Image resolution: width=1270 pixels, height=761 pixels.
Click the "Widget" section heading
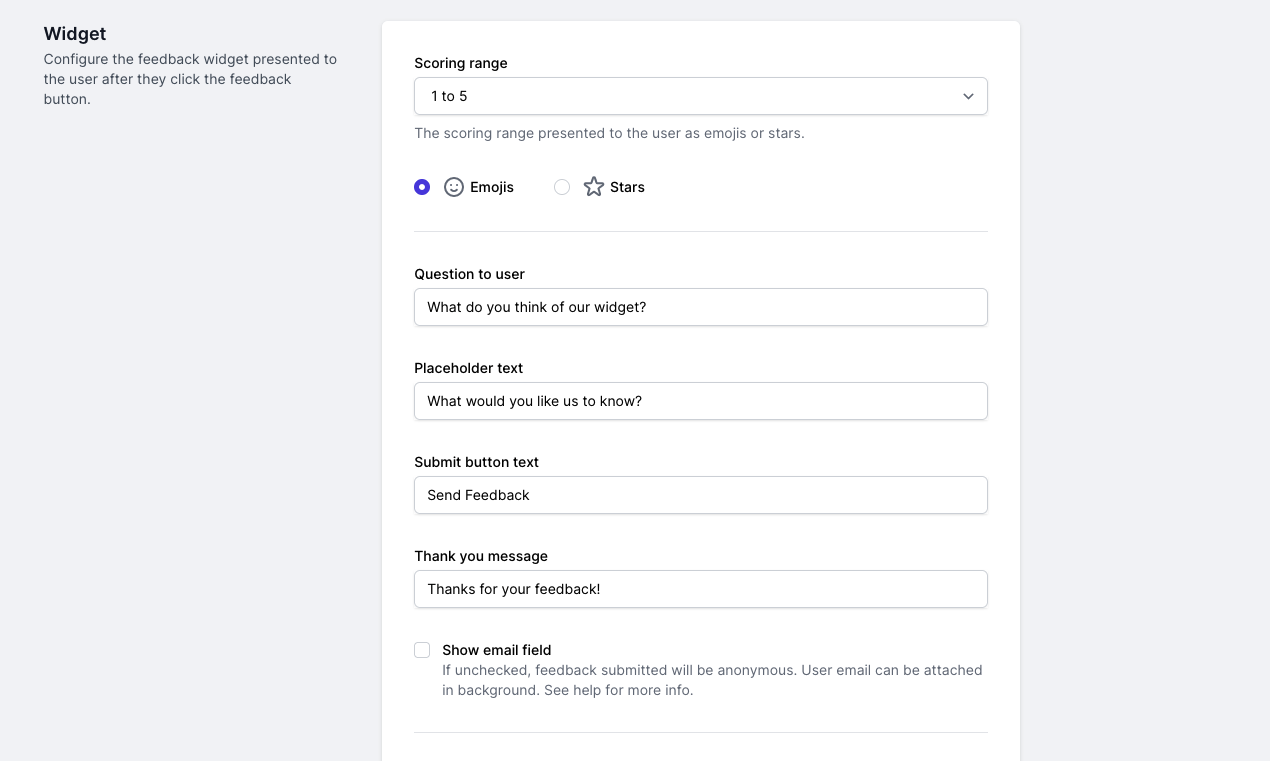[75, 34]
